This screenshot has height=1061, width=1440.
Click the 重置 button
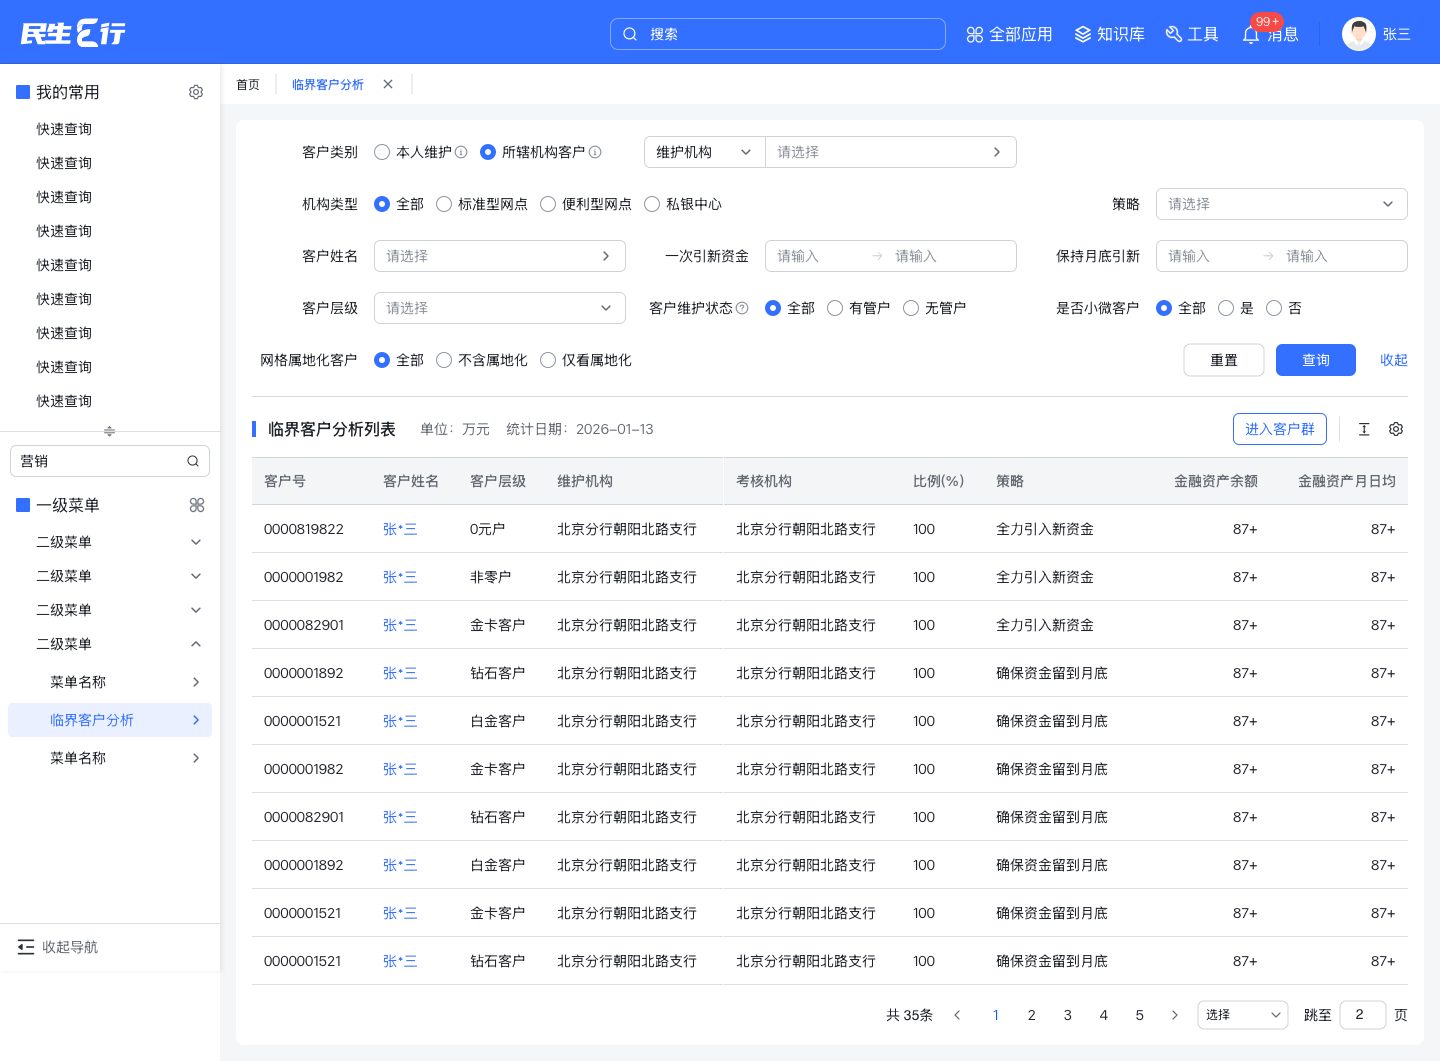click(1224, 360)
